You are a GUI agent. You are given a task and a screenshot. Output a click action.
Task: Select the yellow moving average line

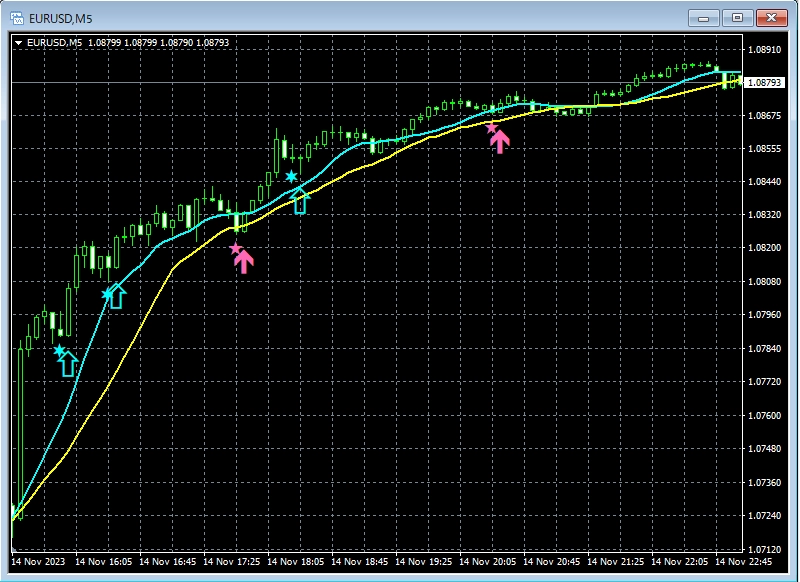[x=160, y=292]
